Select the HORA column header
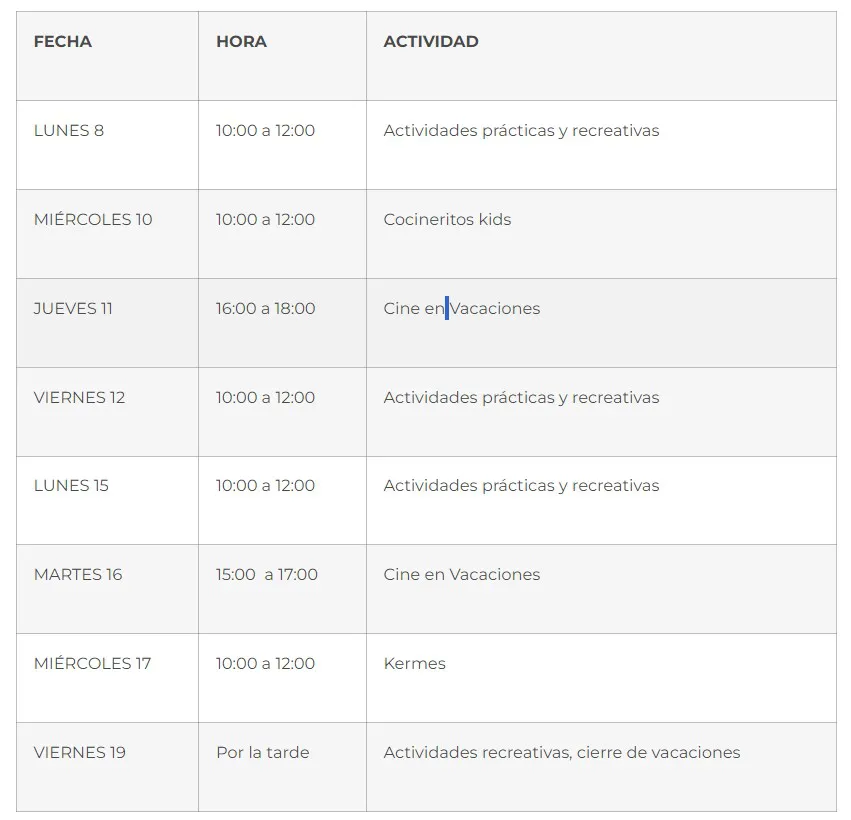The image size is (851, 820). [x=241, y=42]
